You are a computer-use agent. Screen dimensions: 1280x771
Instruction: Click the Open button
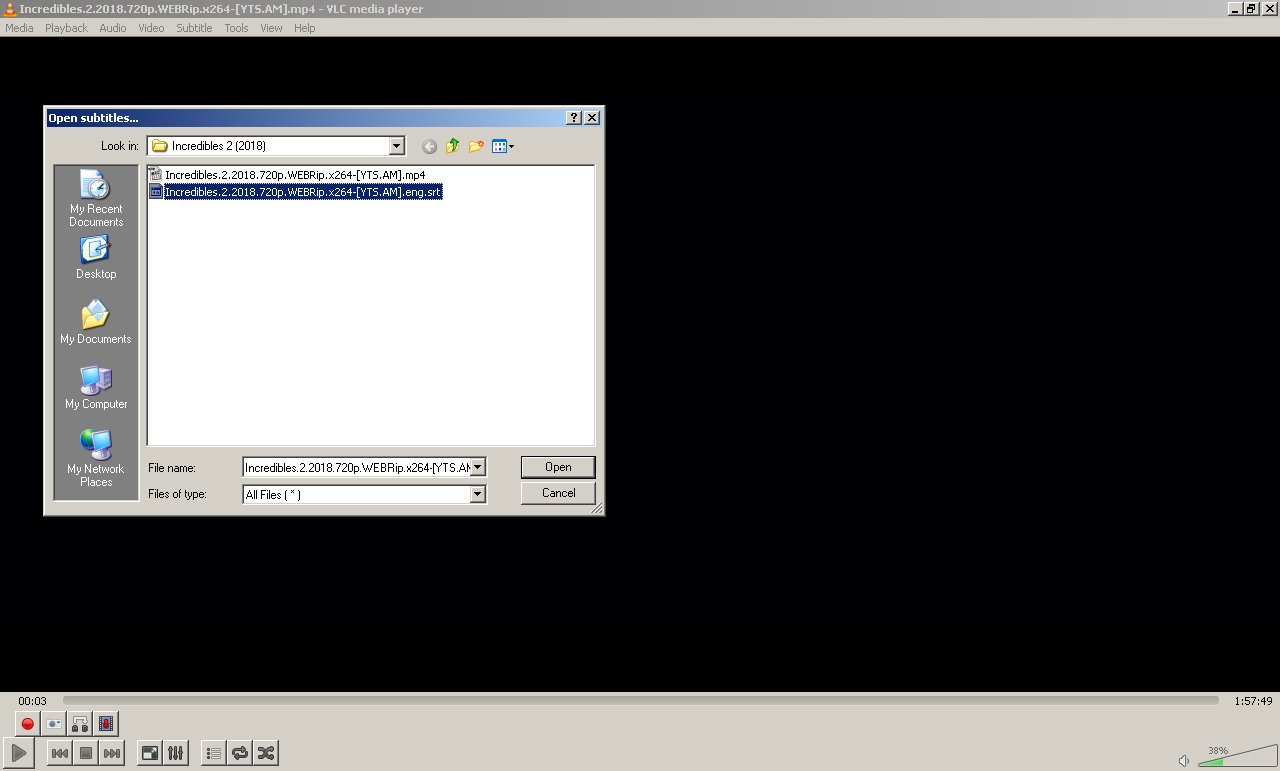coord(558,467)
